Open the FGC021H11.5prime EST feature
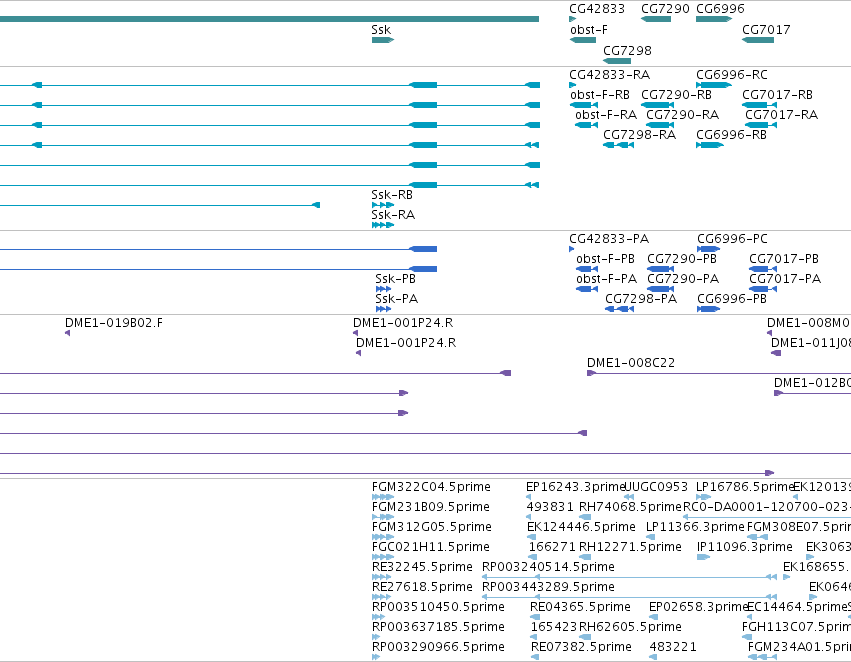 (x=383, y=557)
